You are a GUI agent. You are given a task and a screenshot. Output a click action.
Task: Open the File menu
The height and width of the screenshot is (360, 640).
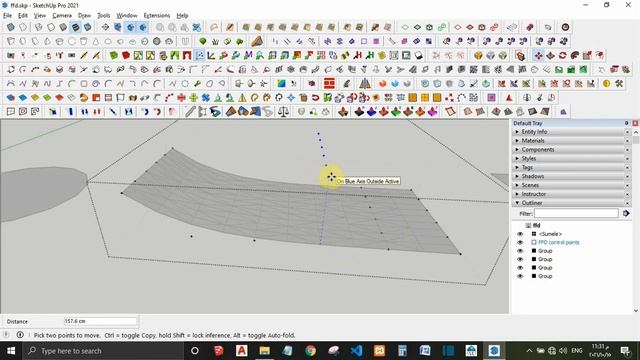tap(7, 16)
